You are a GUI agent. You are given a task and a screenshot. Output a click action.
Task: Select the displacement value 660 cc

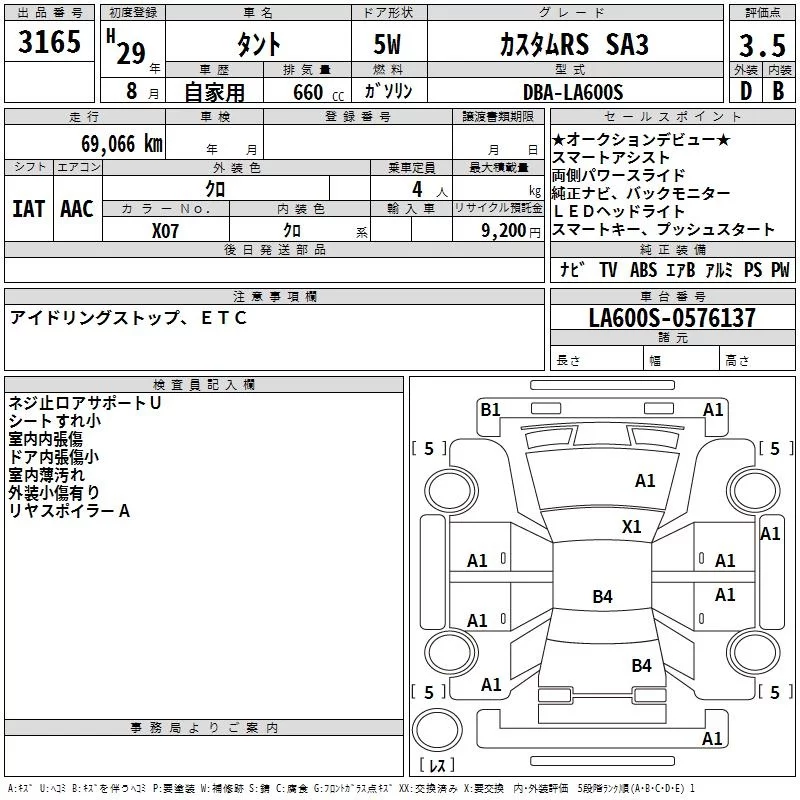point(318,92)
